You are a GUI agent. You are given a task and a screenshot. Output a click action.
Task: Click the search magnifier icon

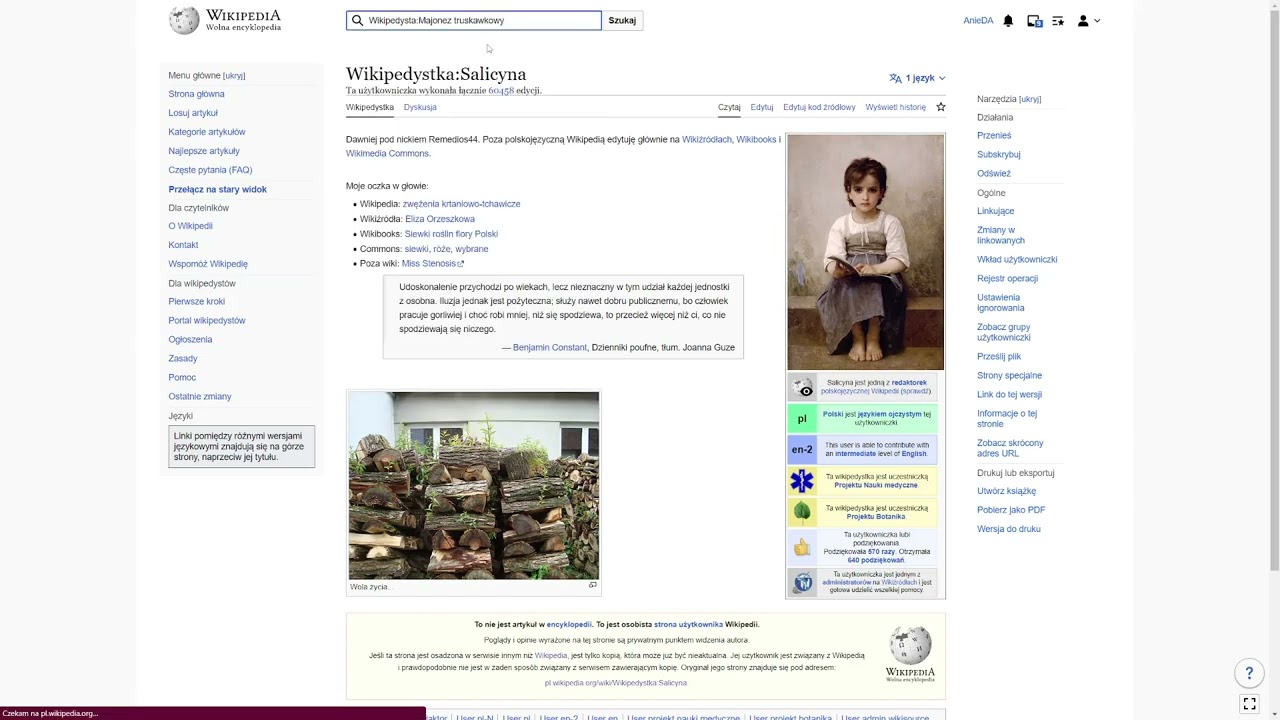[357, 20]
